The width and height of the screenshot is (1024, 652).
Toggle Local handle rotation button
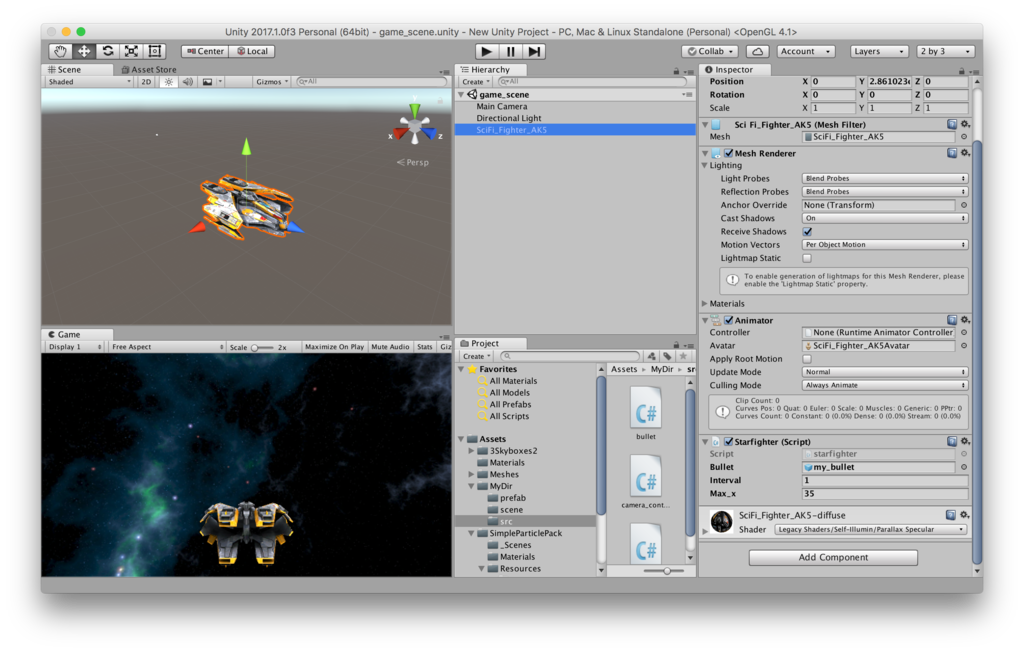[252, 51]
